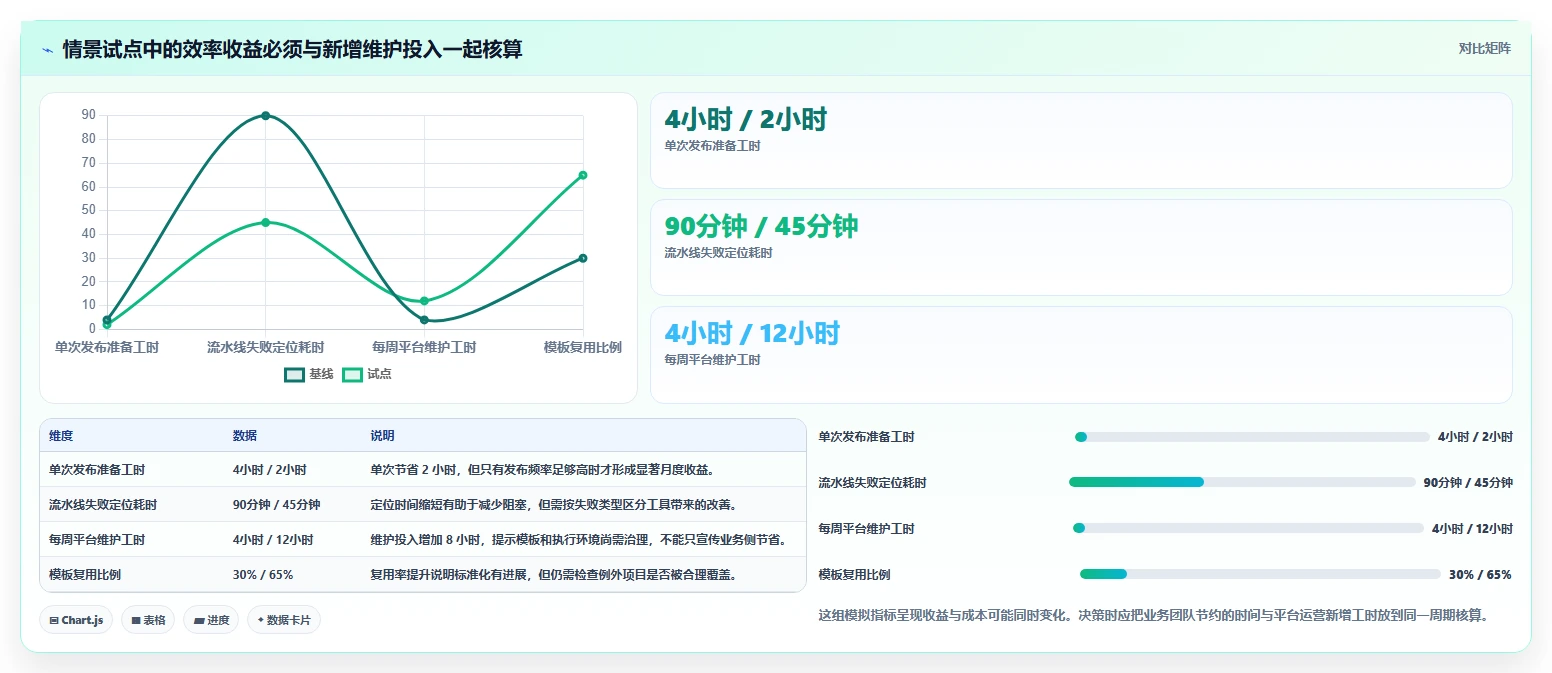
Task: Click the 进度 tag chip
Action: tap(211, 620)
